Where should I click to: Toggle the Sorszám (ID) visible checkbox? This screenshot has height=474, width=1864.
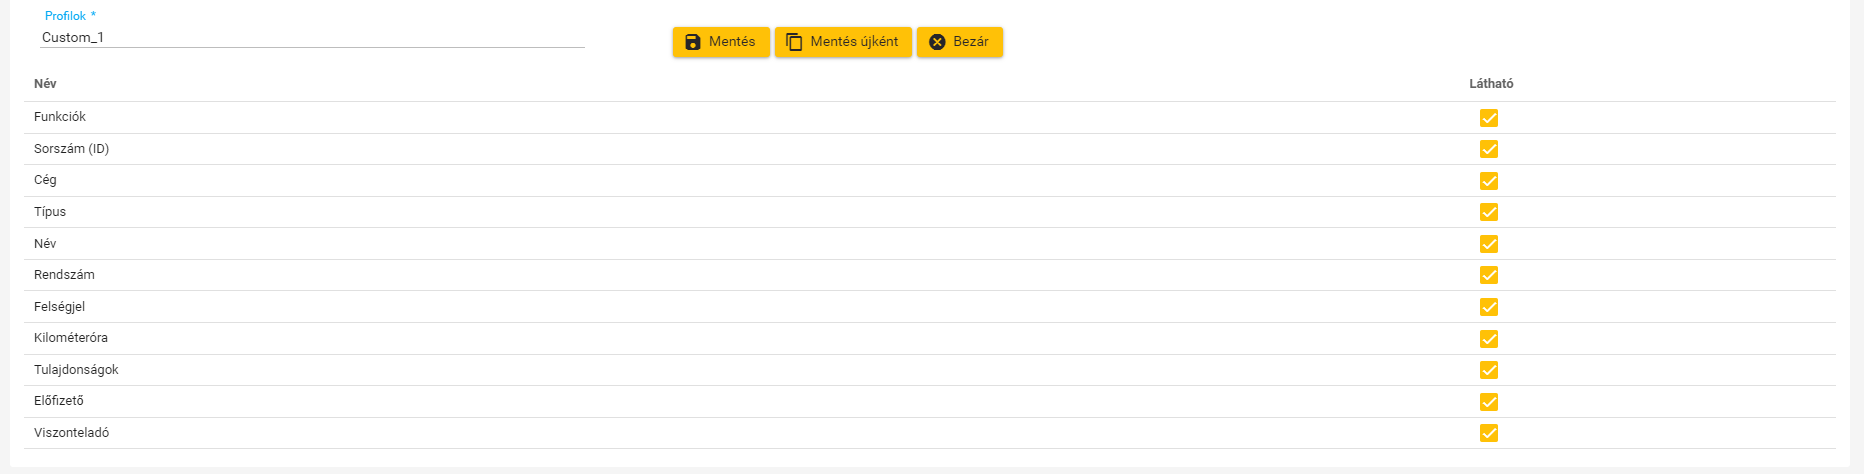[x=1489, y=149]
